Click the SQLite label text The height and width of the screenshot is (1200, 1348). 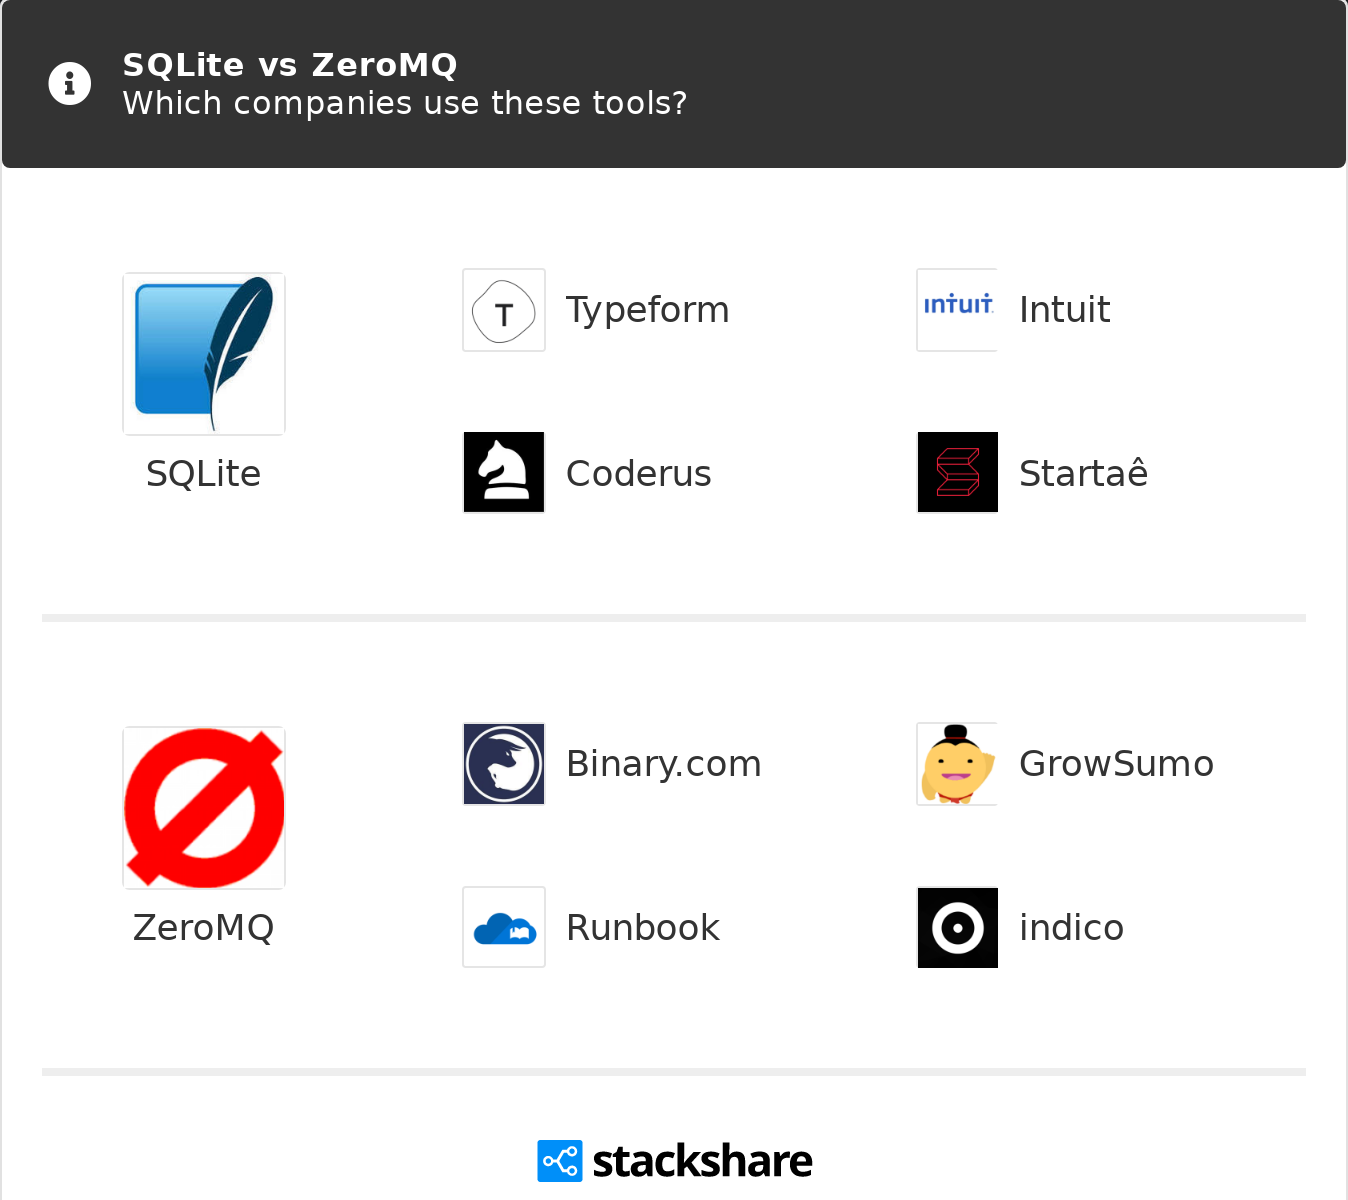[x=203, y=473]
